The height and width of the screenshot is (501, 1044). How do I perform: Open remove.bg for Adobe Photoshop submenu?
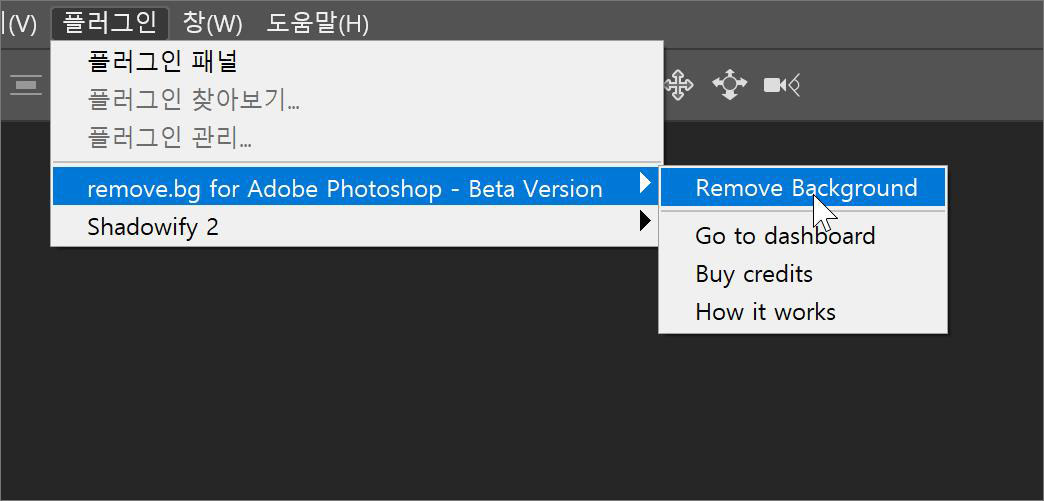[x=357, y=188]
